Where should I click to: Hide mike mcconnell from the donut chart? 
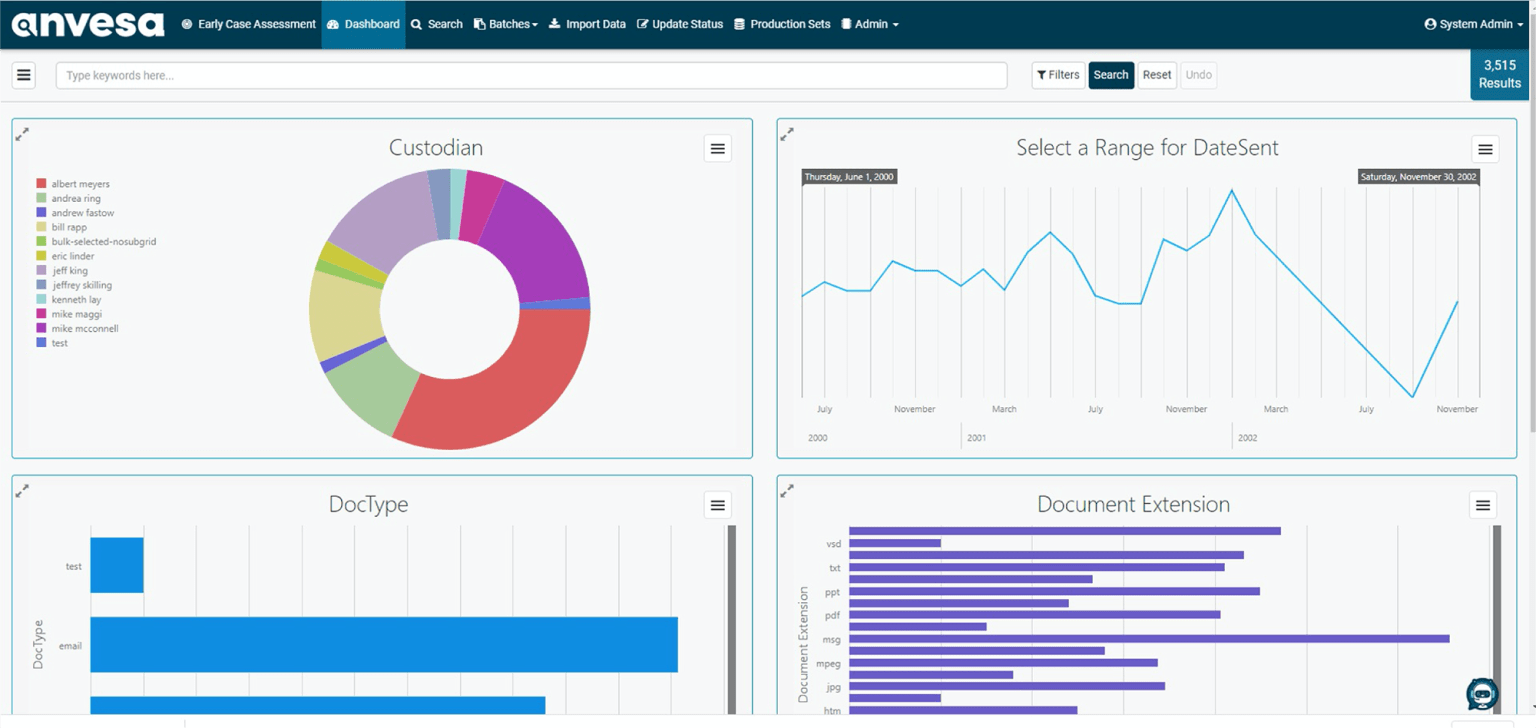(84, 329)
